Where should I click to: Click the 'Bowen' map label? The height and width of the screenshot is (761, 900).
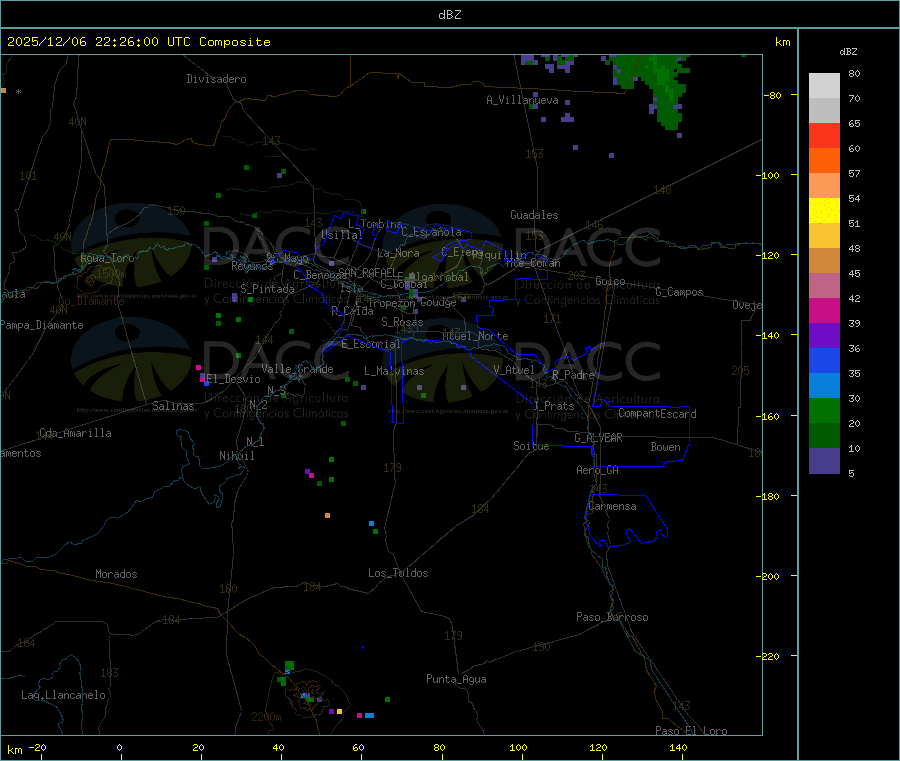click(666, 447)
